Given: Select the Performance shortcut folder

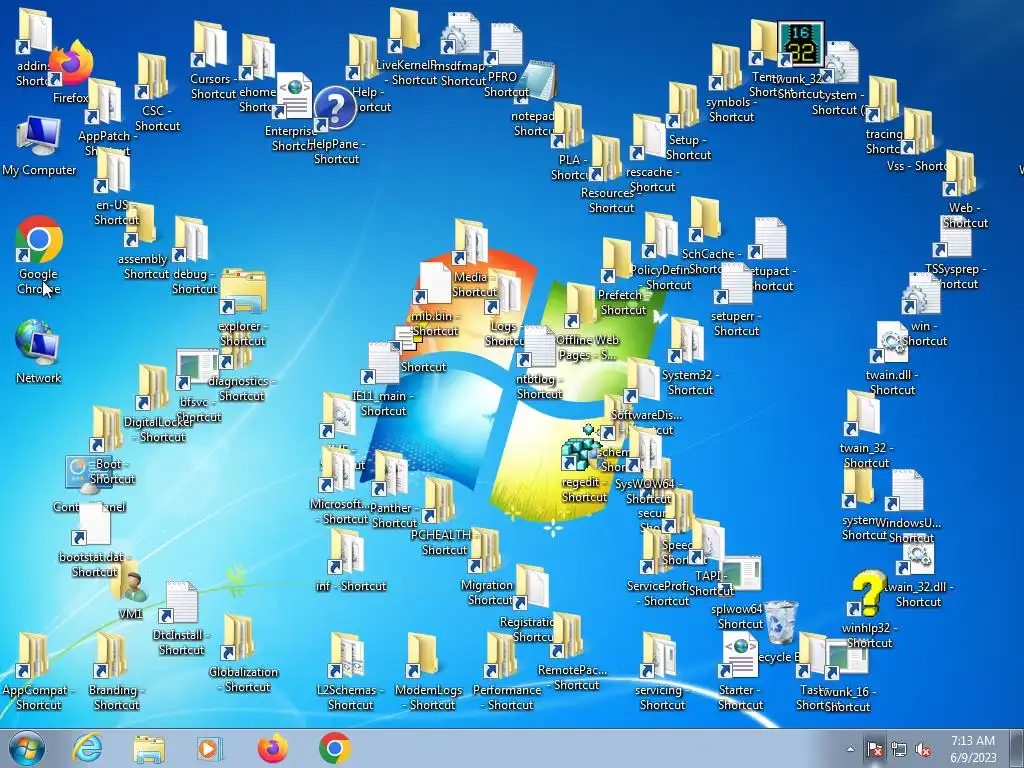Looking at the screenshot, I should [501, 656].
